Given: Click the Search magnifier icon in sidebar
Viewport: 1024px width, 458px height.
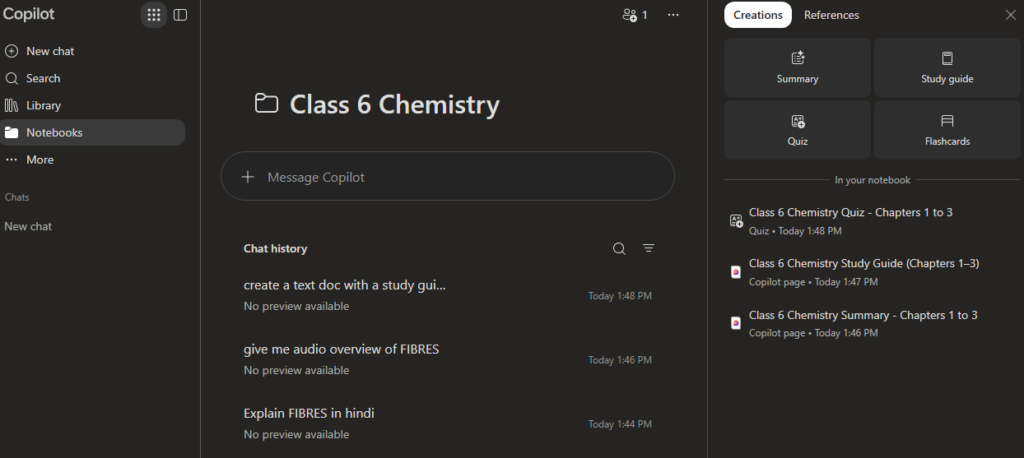Looking at the screenshot, I should 11,78.
